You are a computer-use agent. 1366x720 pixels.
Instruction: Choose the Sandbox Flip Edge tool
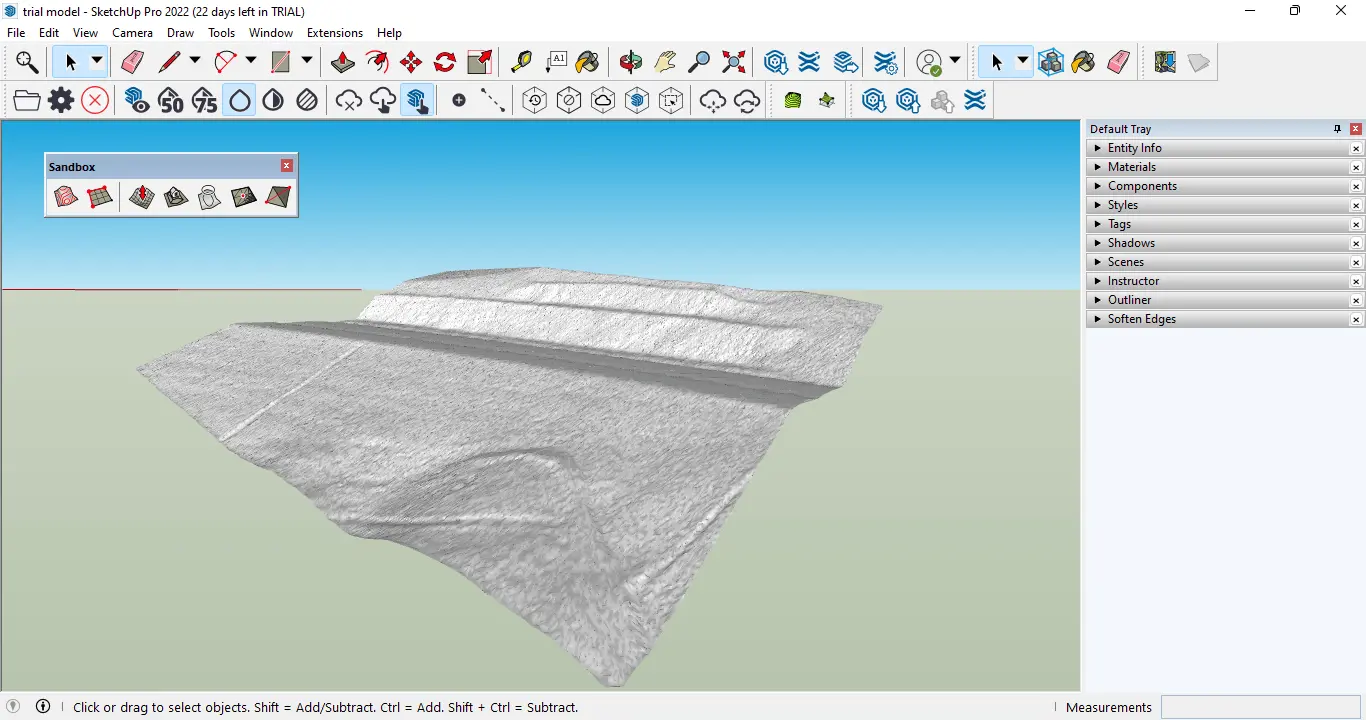pos(278,197)
